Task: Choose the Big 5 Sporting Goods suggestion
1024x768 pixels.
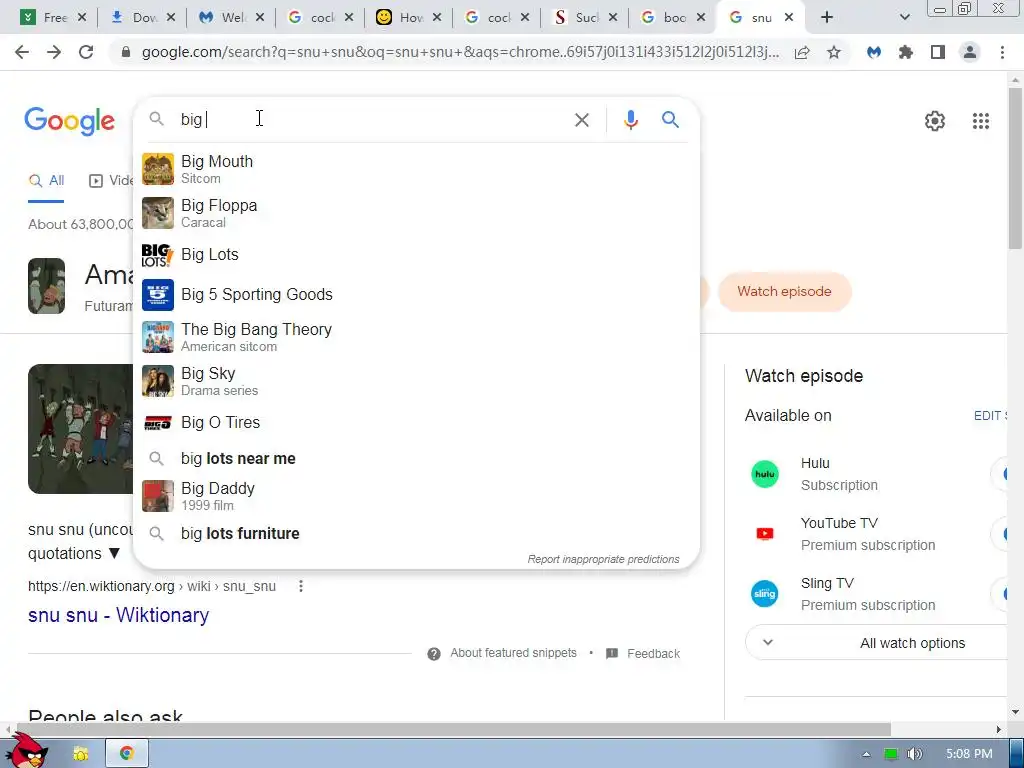Action: tap(416, 295)
